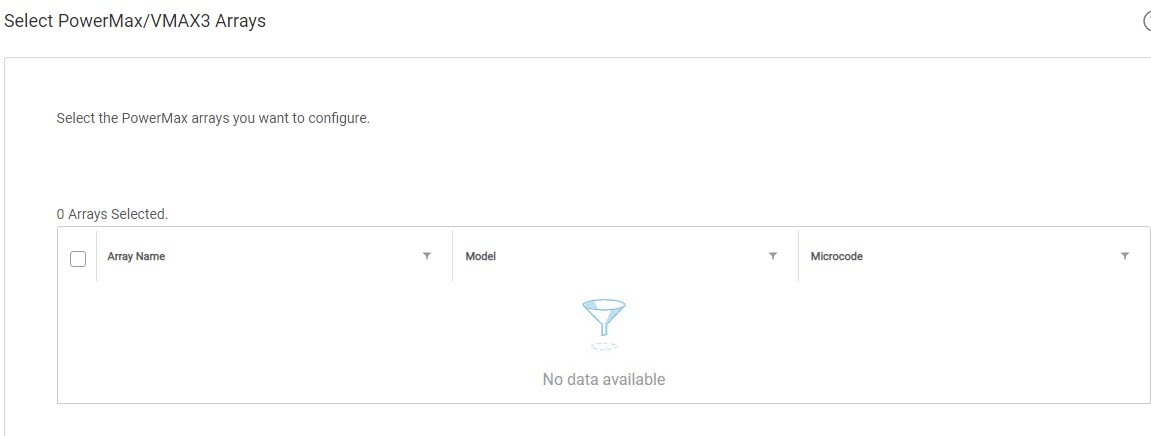Click the 'No data available' message
The width and height of the screenshot is (1151, 436).
(x=603, y=379)
